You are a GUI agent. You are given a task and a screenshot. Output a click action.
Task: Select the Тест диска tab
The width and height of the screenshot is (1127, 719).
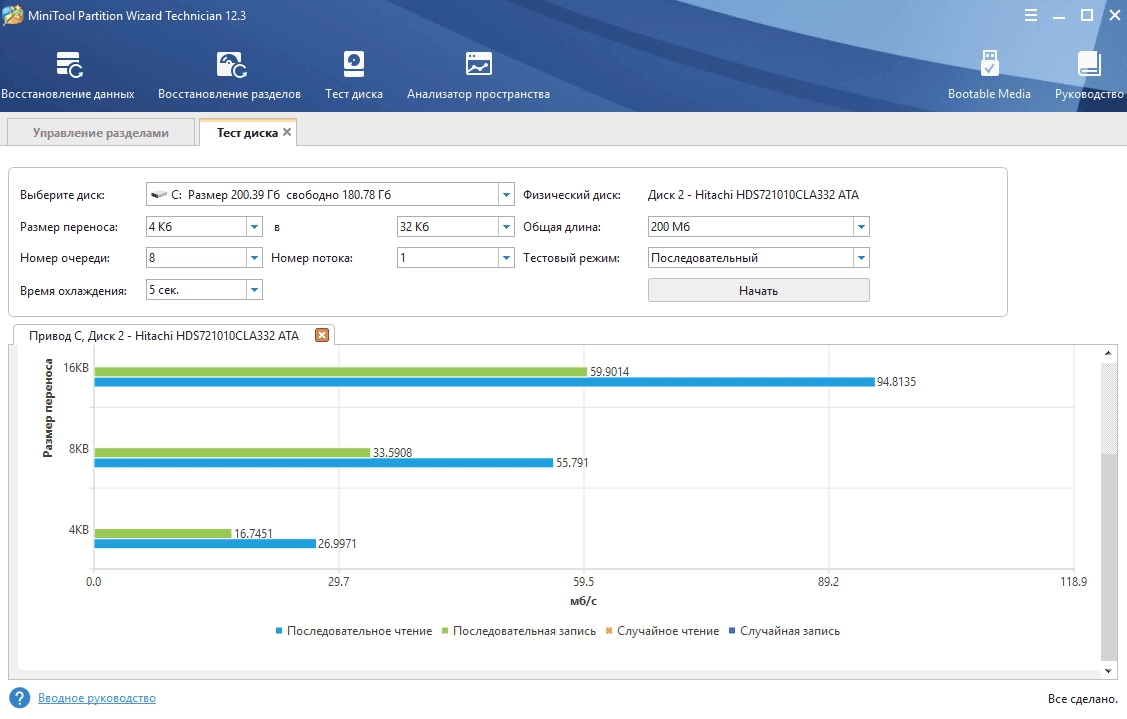click(x=247, y=132)
